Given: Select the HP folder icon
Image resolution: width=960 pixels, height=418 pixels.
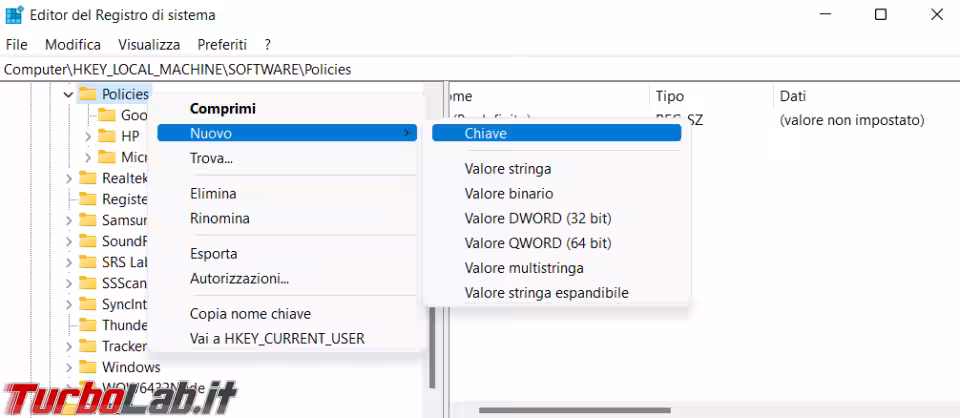Looking at the screenshot, I should (107, 136).
